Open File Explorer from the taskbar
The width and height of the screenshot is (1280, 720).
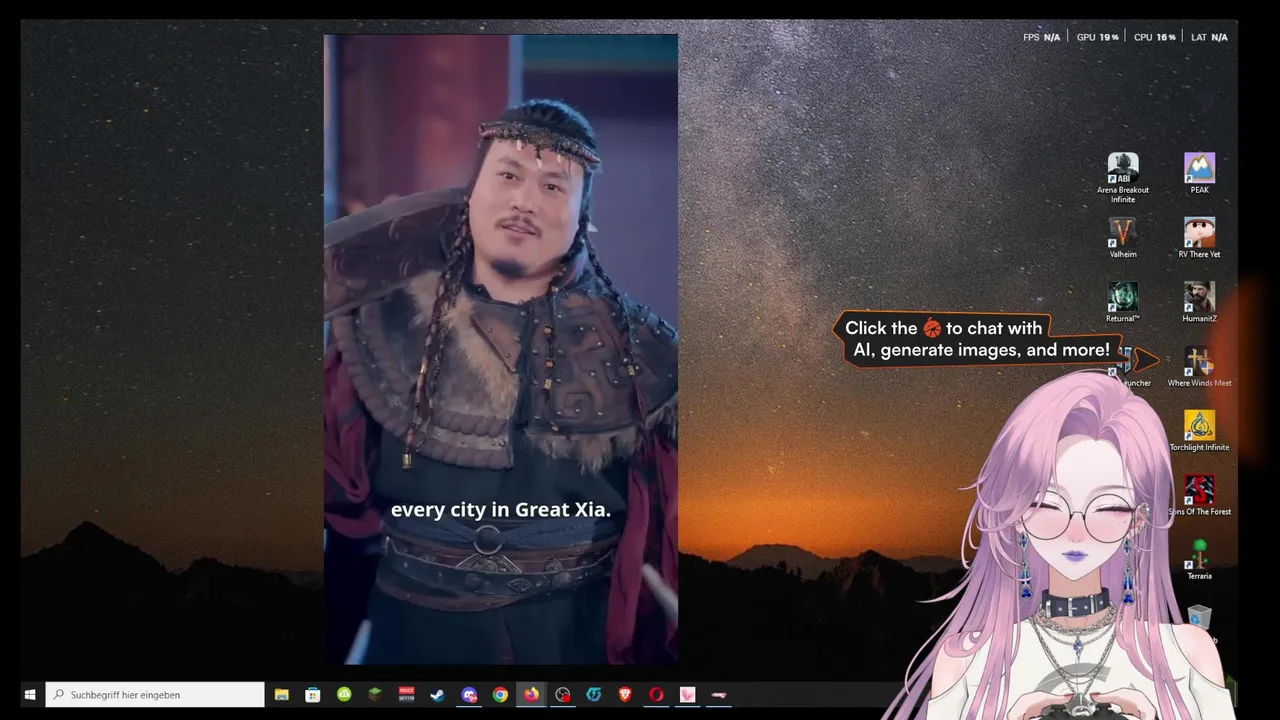pos(282,694)
